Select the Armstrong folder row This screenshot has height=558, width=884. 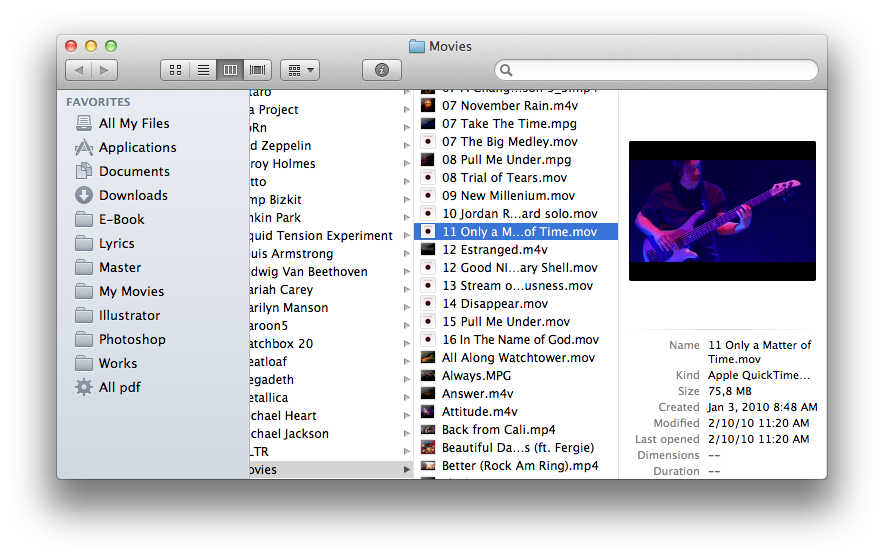click(331, 254)
